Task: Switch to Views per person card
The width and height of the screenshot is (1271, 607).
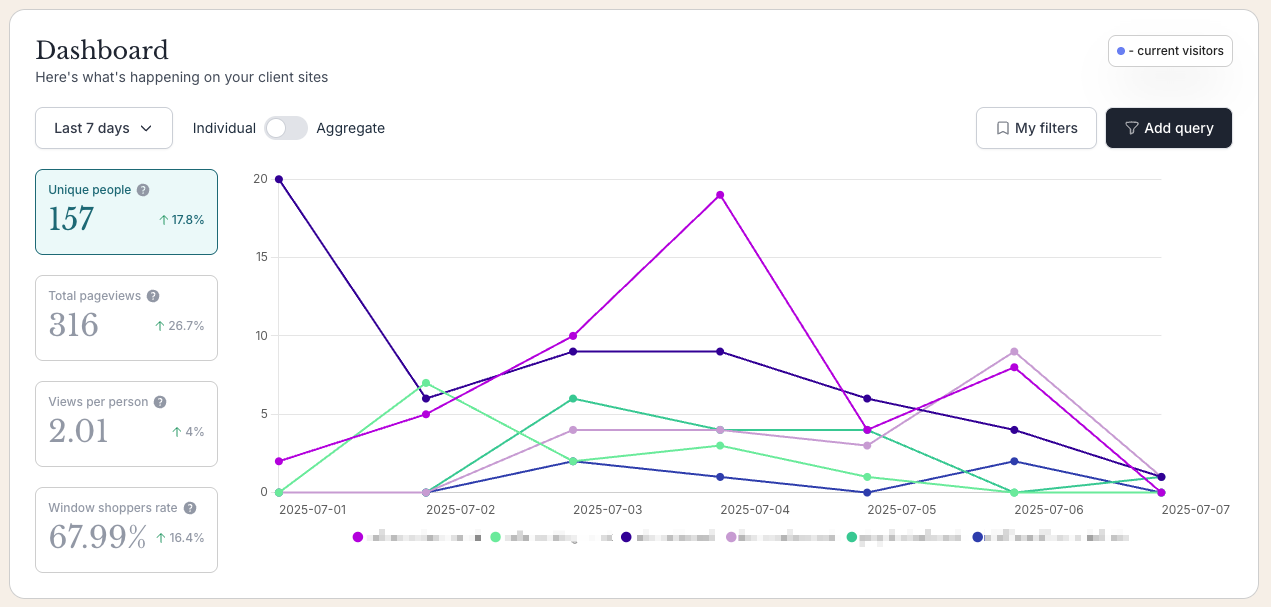Action: point(126,424)
